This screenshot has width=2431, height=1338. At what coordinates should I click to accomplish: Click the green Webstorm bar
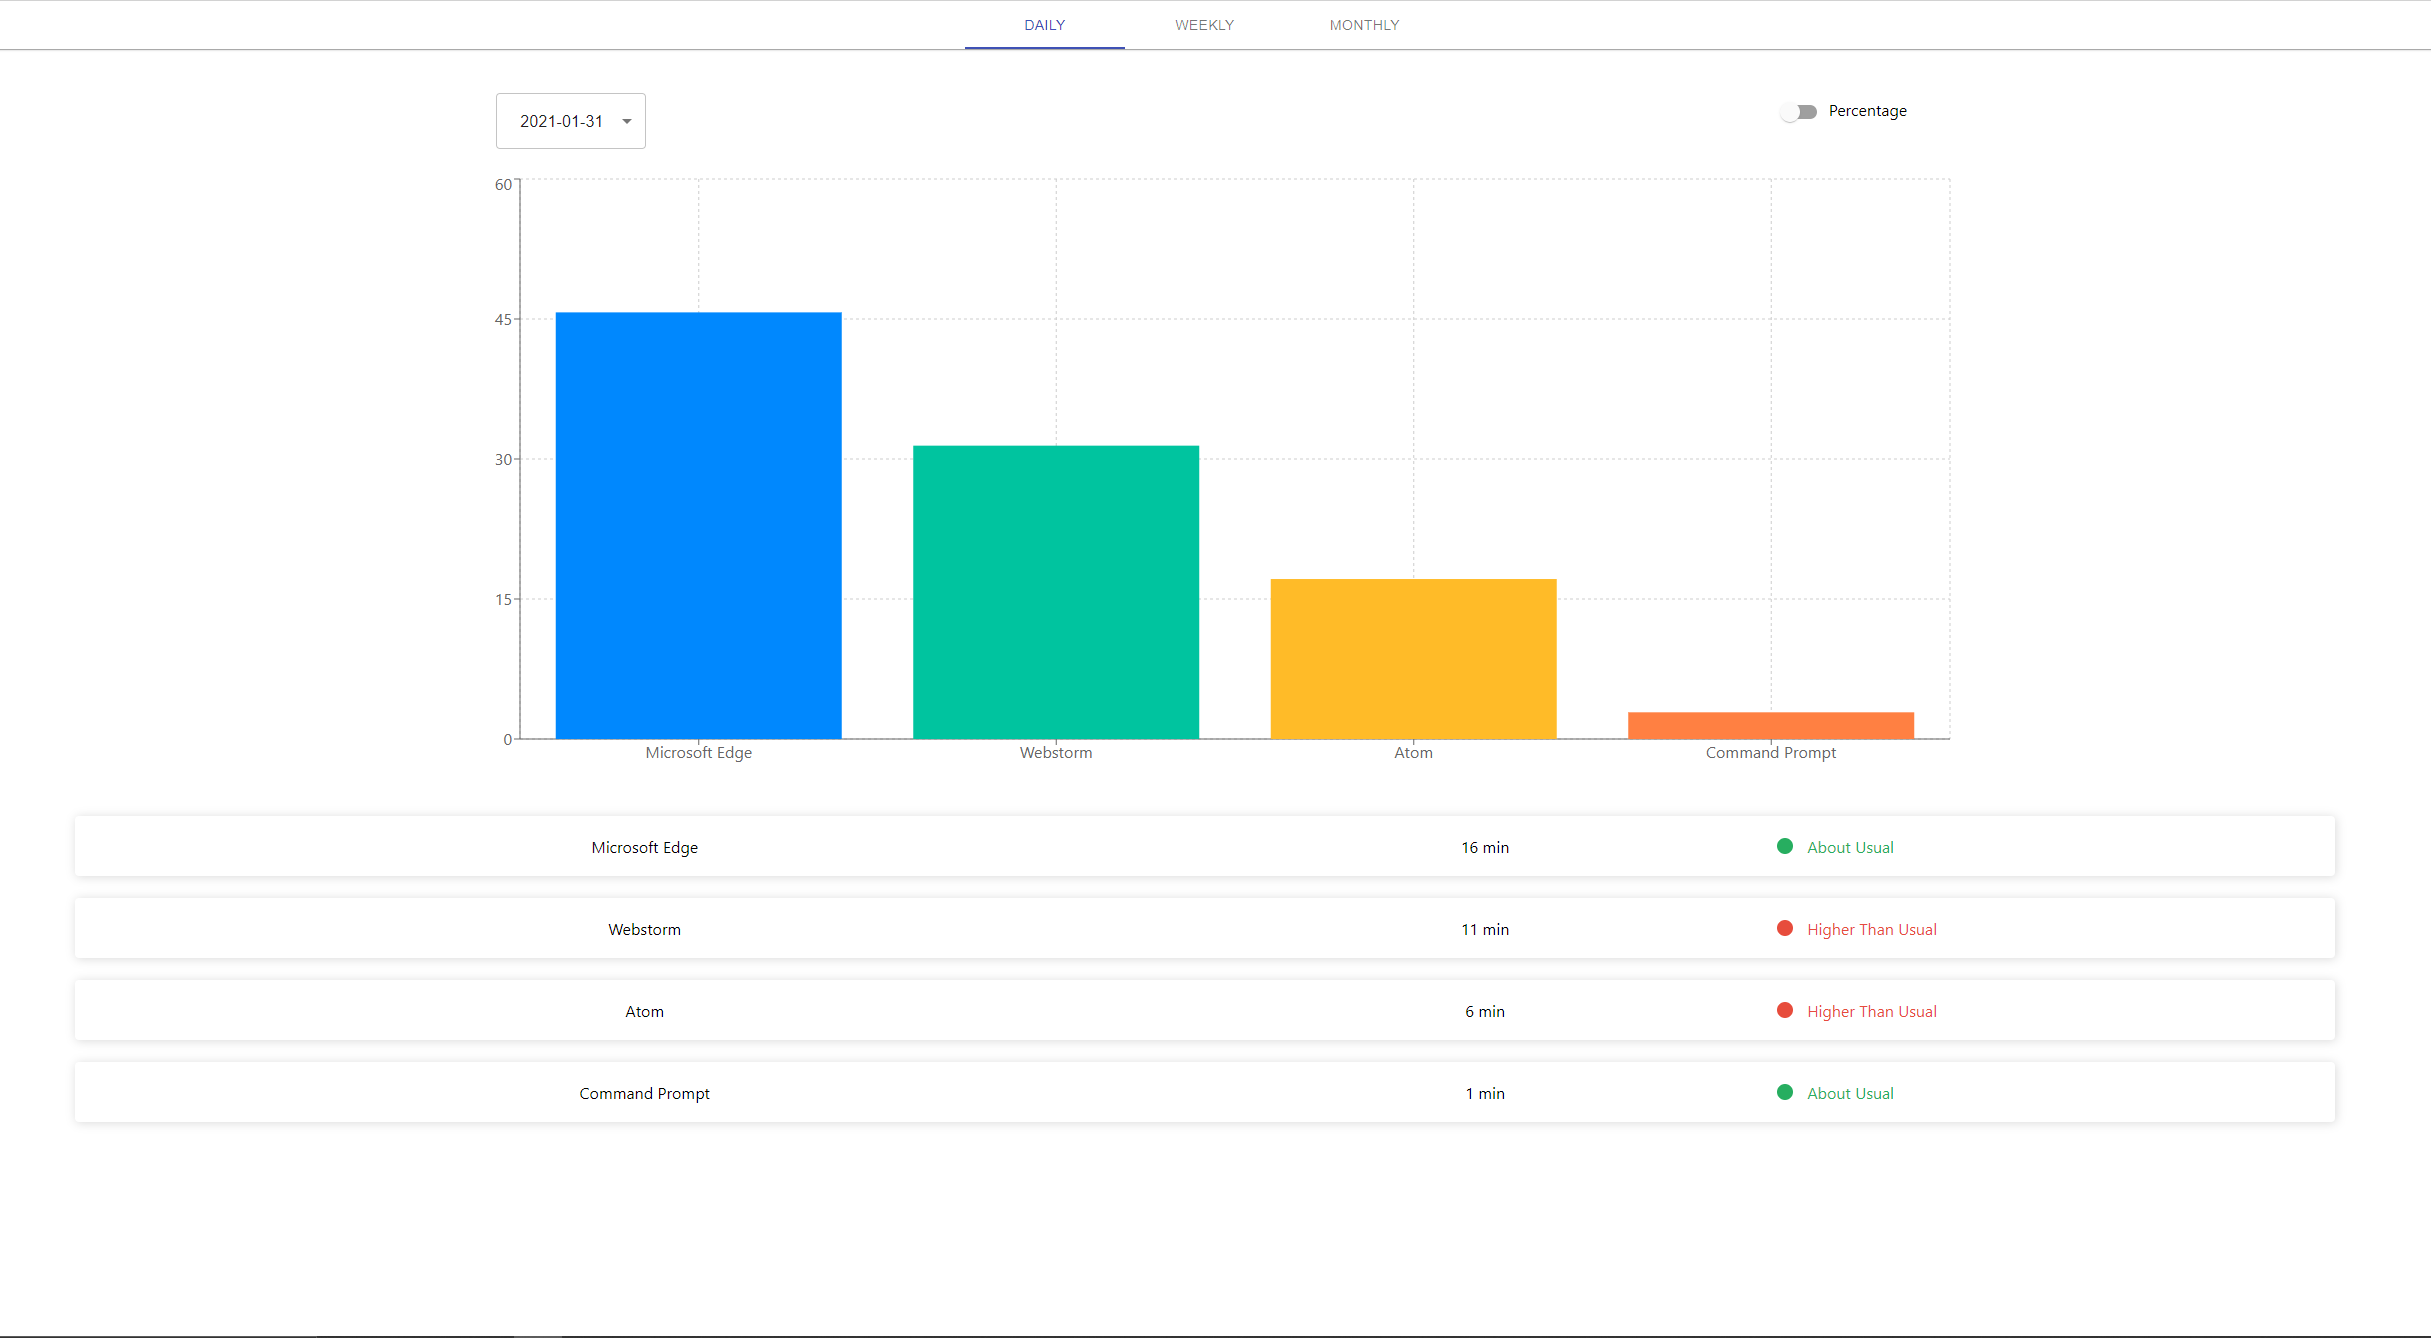[x=1055, y=592]
